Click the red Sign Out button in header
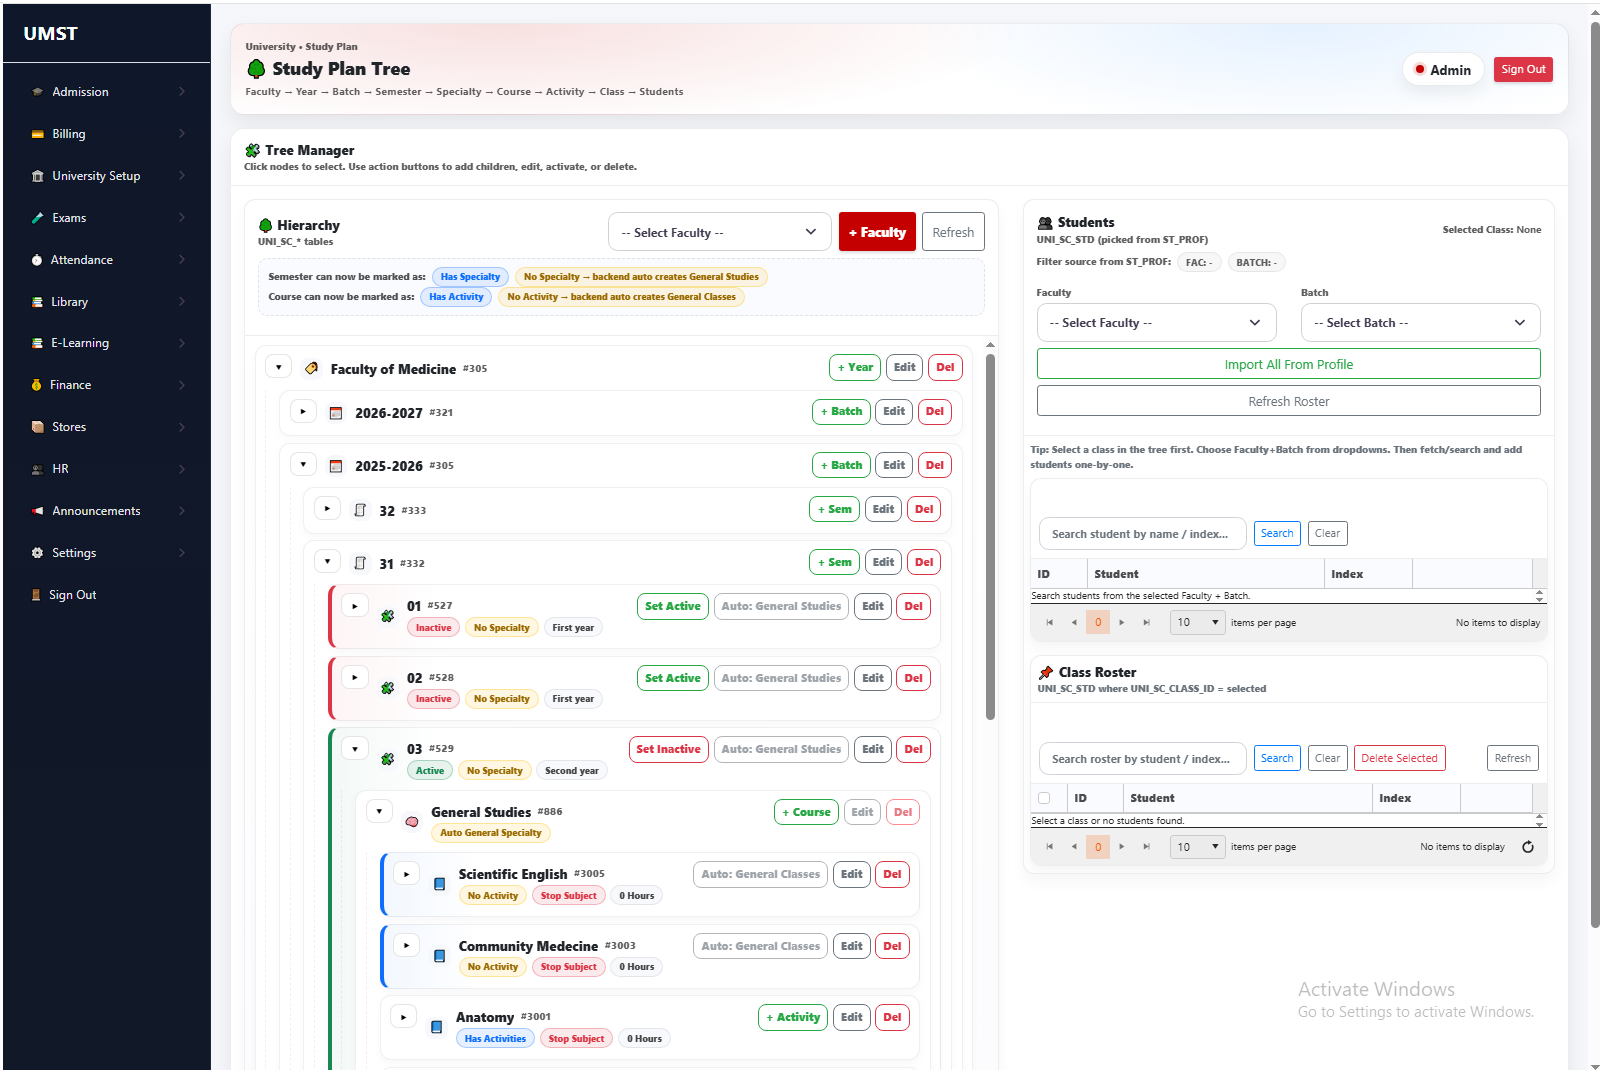The height and width of the screenshot is (1070, 1600). pos(1523,69)
